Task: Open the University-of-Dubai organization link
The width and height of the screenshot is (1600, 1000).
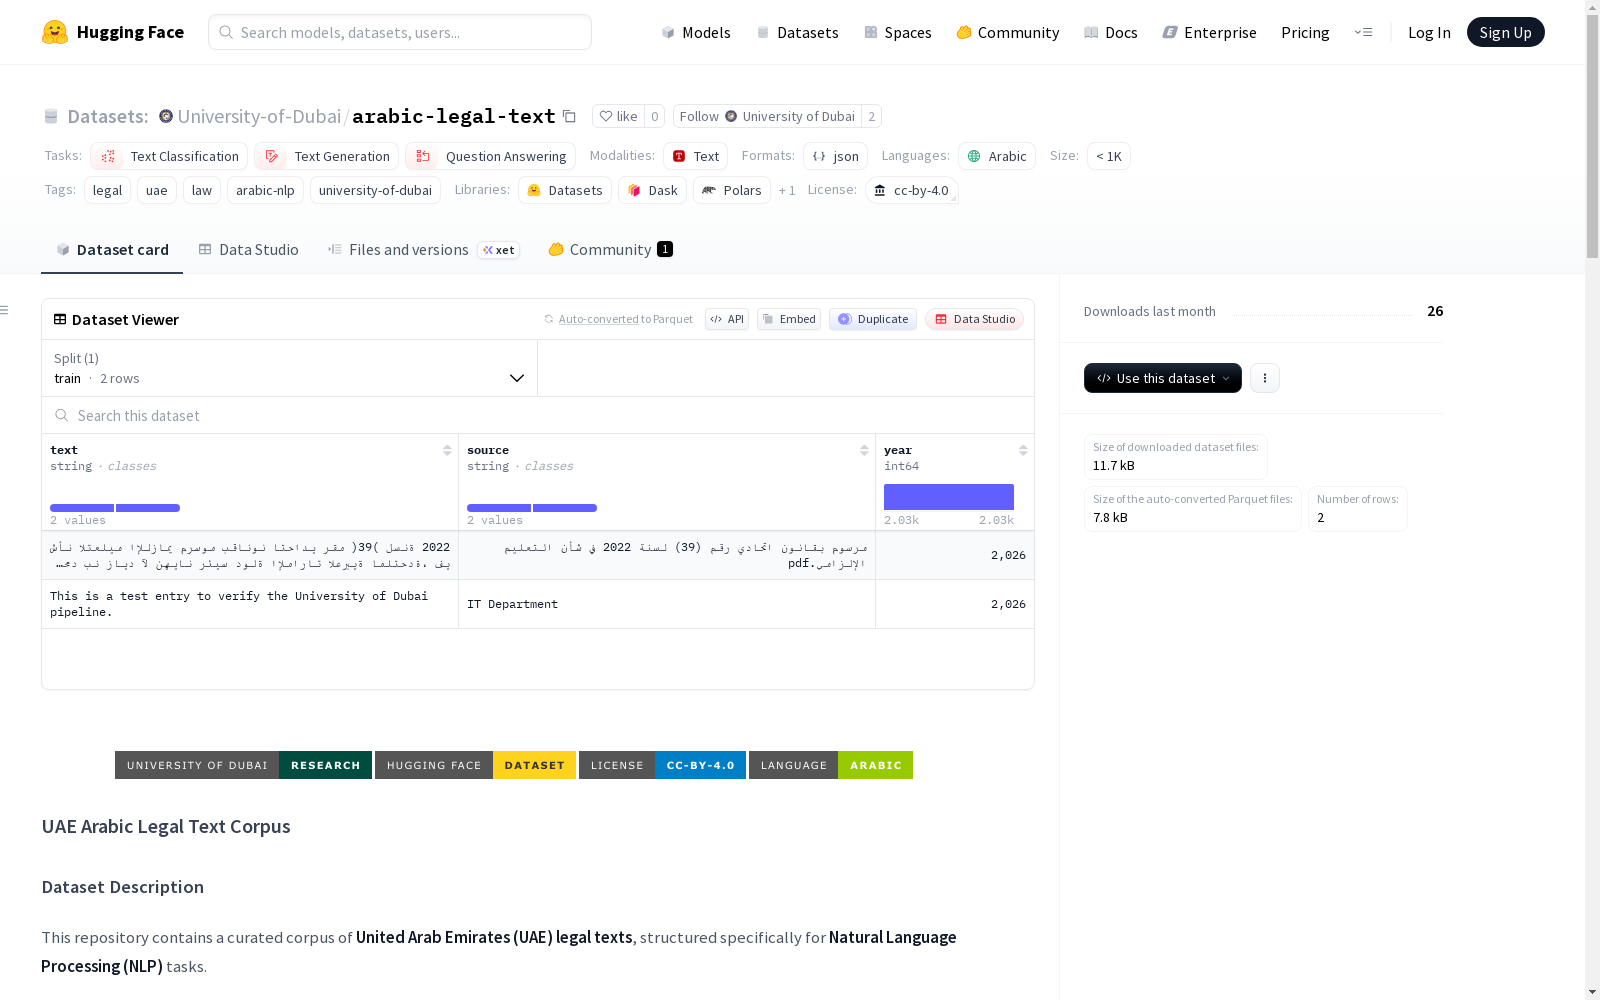Action: click(x=259, y=116)
